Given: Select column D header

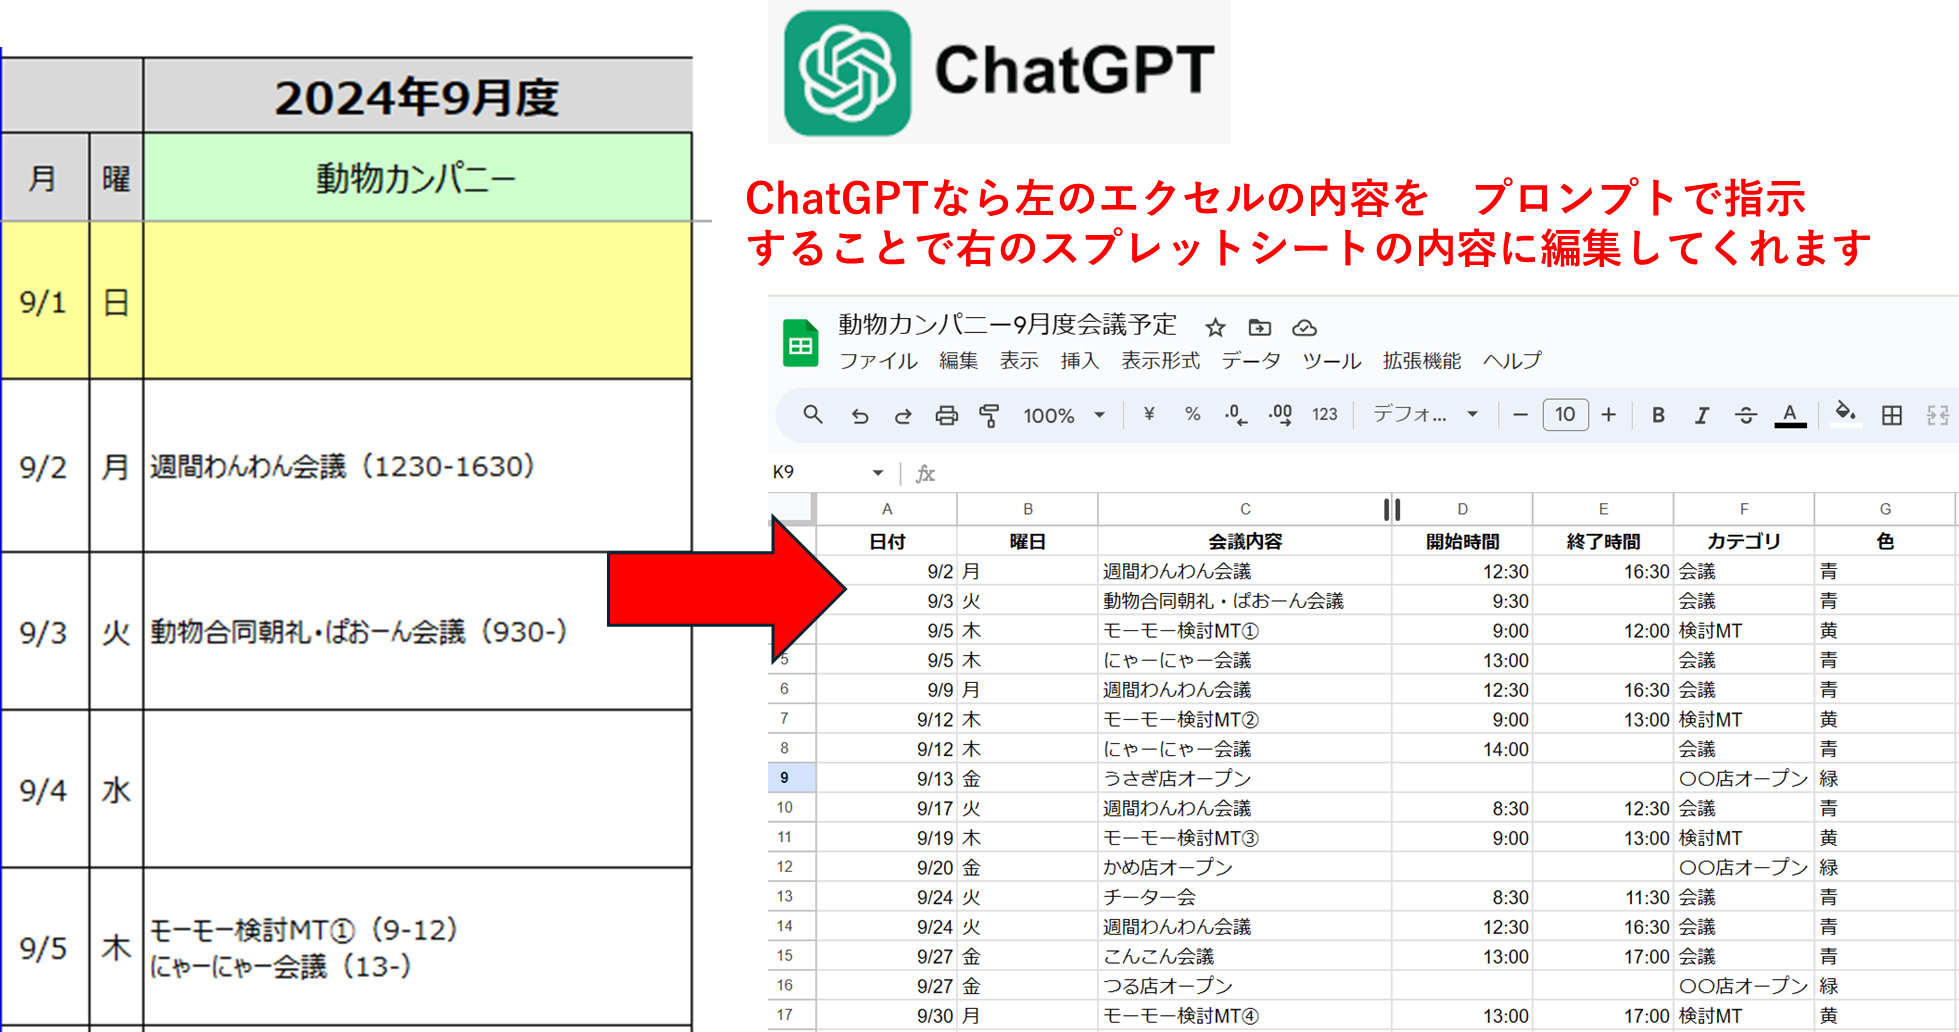Looking at the screenshot, I should click(x=1462, y=509).
